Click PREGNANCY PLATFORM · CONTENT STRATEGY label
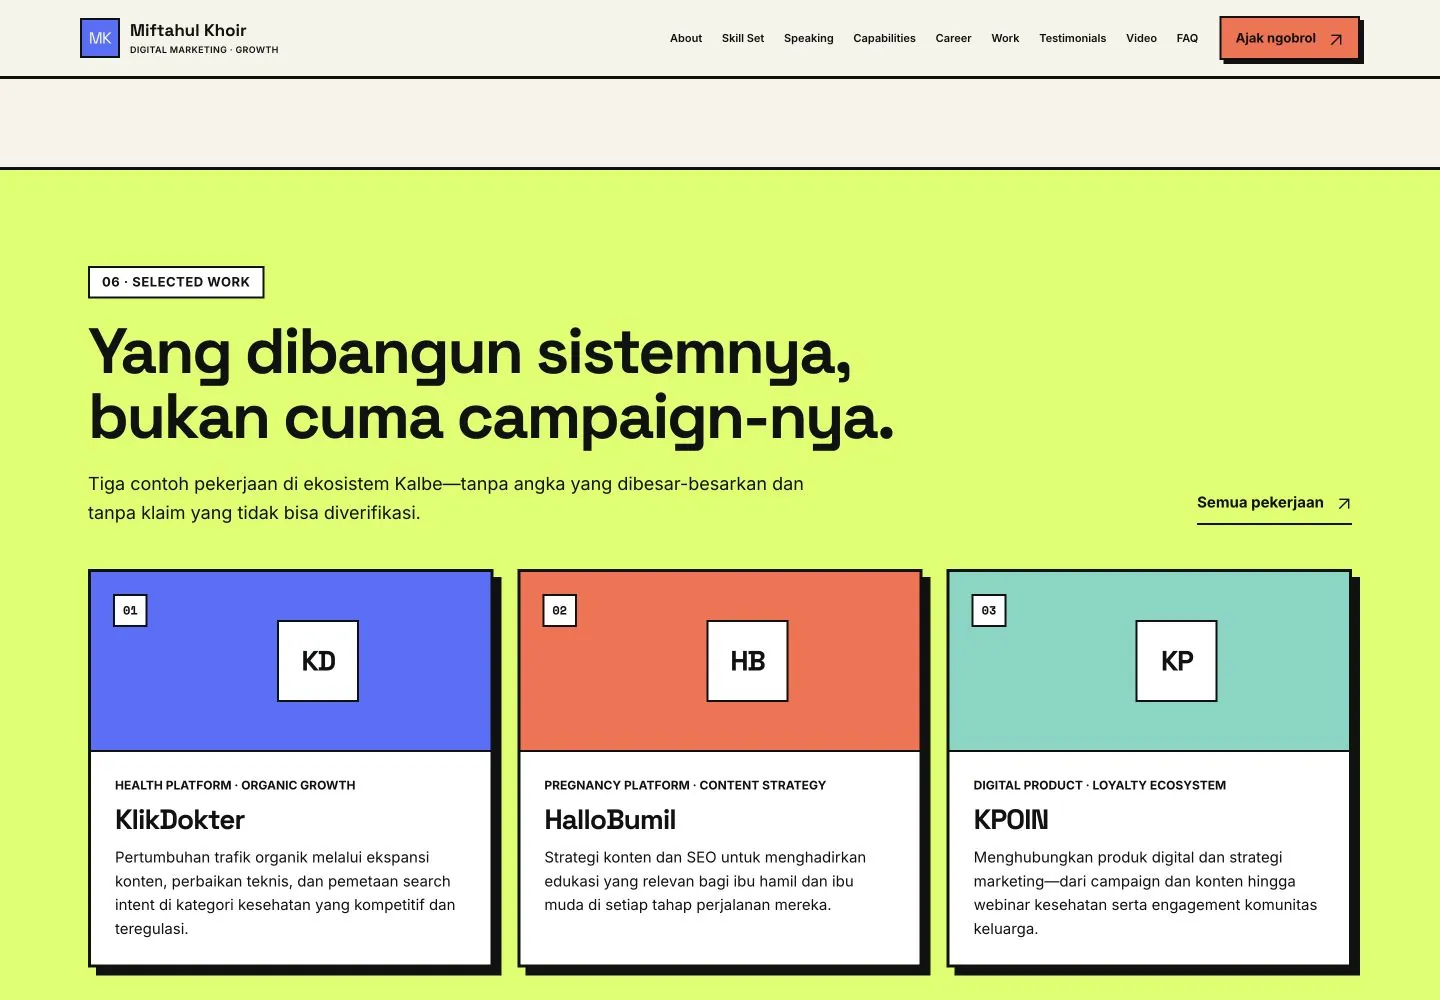The width and height of the screenshot is (1440, 1000). coord(685,785)
